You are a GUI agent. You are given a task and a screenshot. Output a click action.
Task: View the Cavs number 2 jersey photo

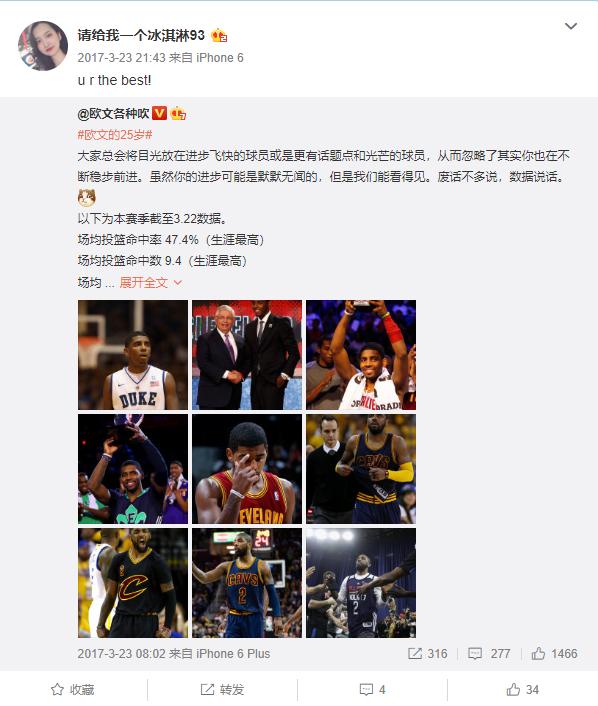tap(247, 583)
